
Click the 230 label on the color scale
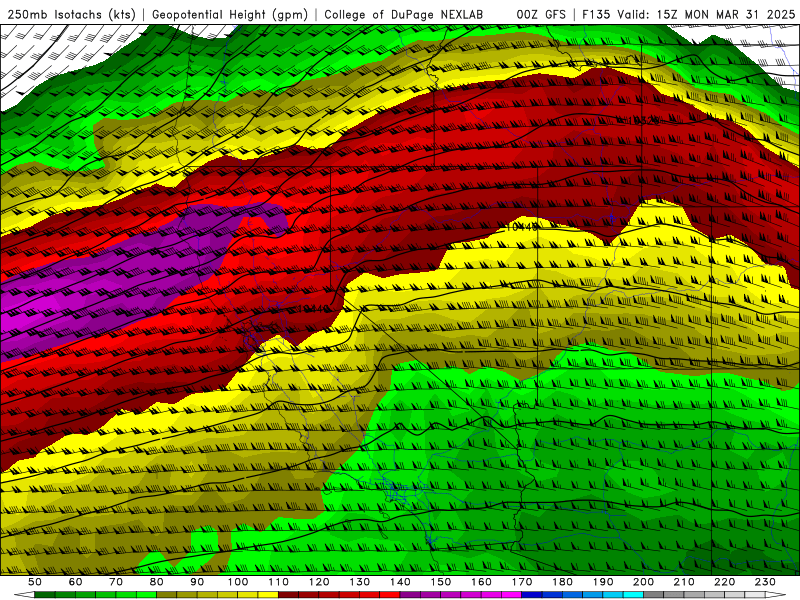tap(765, 582)
